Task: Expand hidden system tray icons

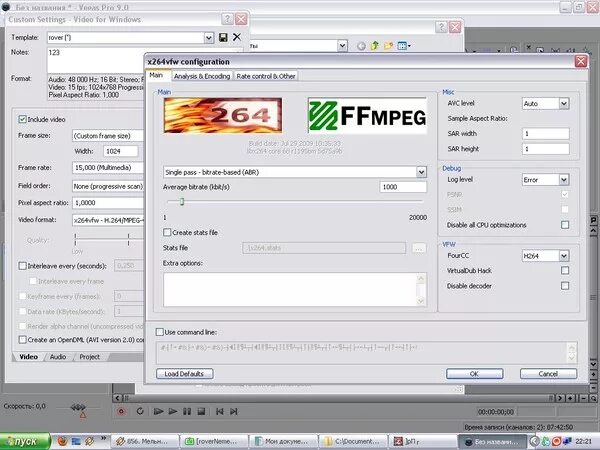Action: point(534,441)
